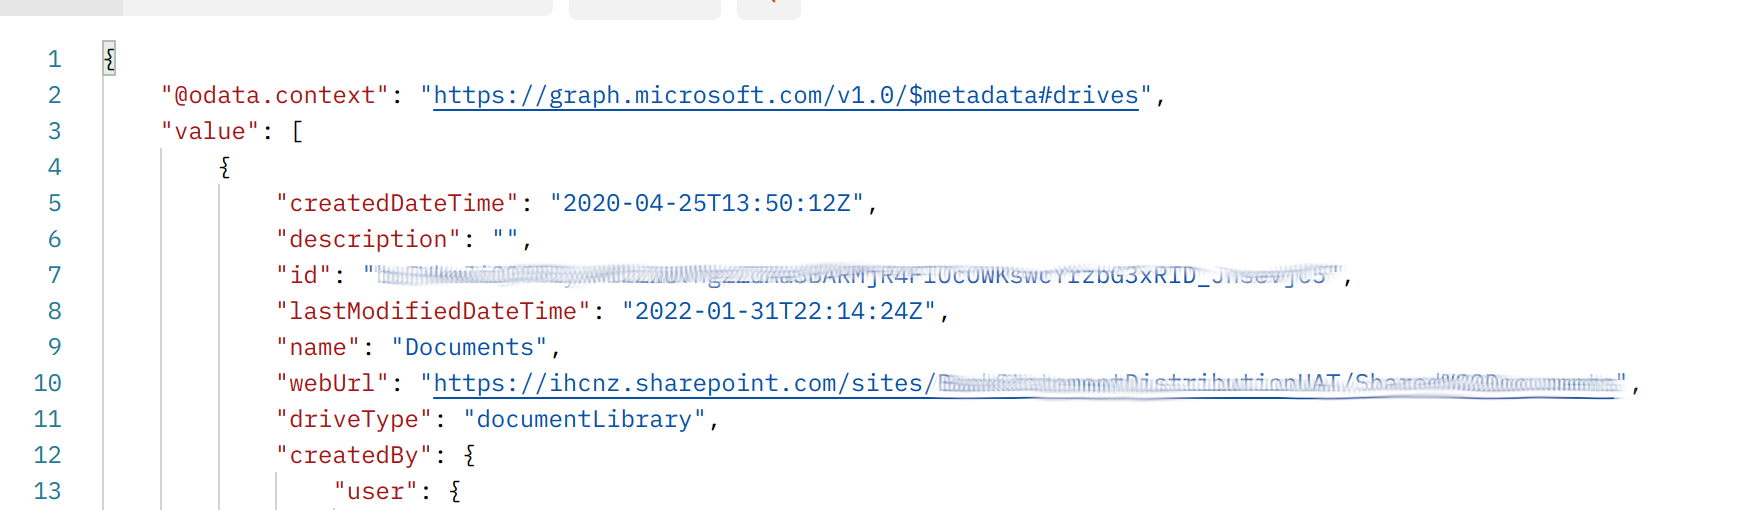Click the "description" key
Image resolution: width=1762 pixels, height=510 pixels.
tap(368, 239)
